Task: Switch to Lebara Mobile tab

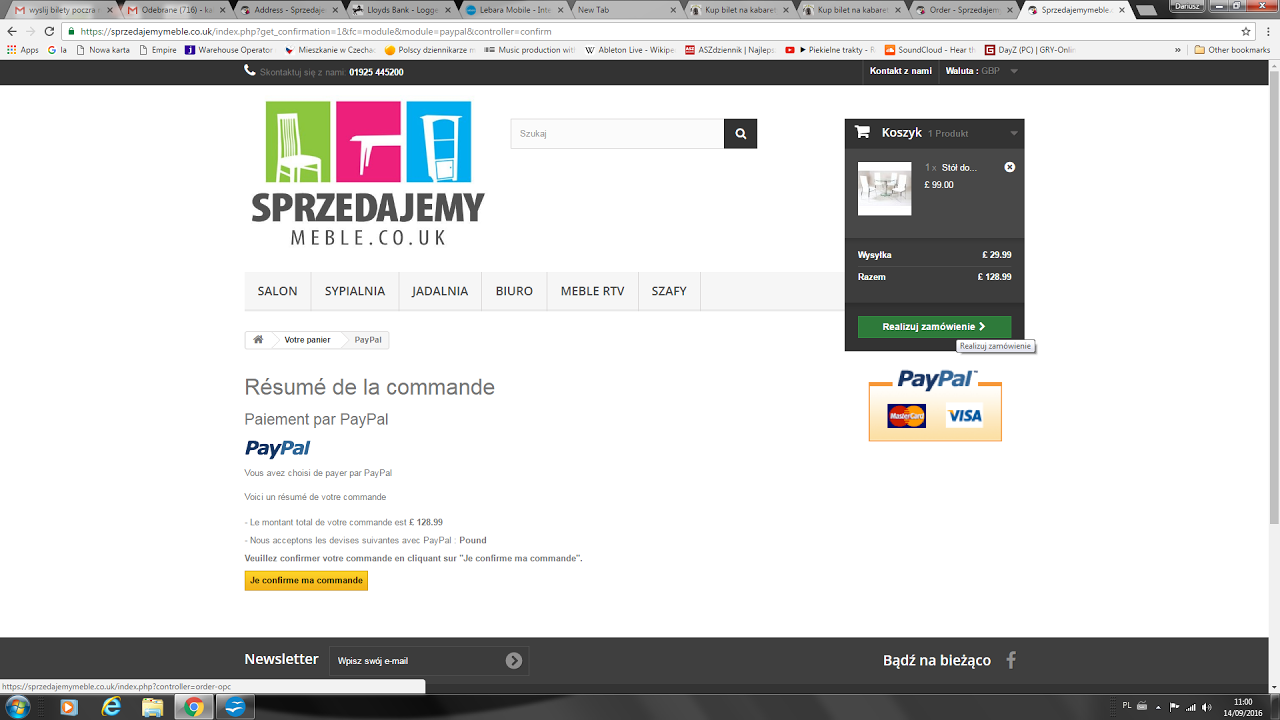Action: (514, 9)
